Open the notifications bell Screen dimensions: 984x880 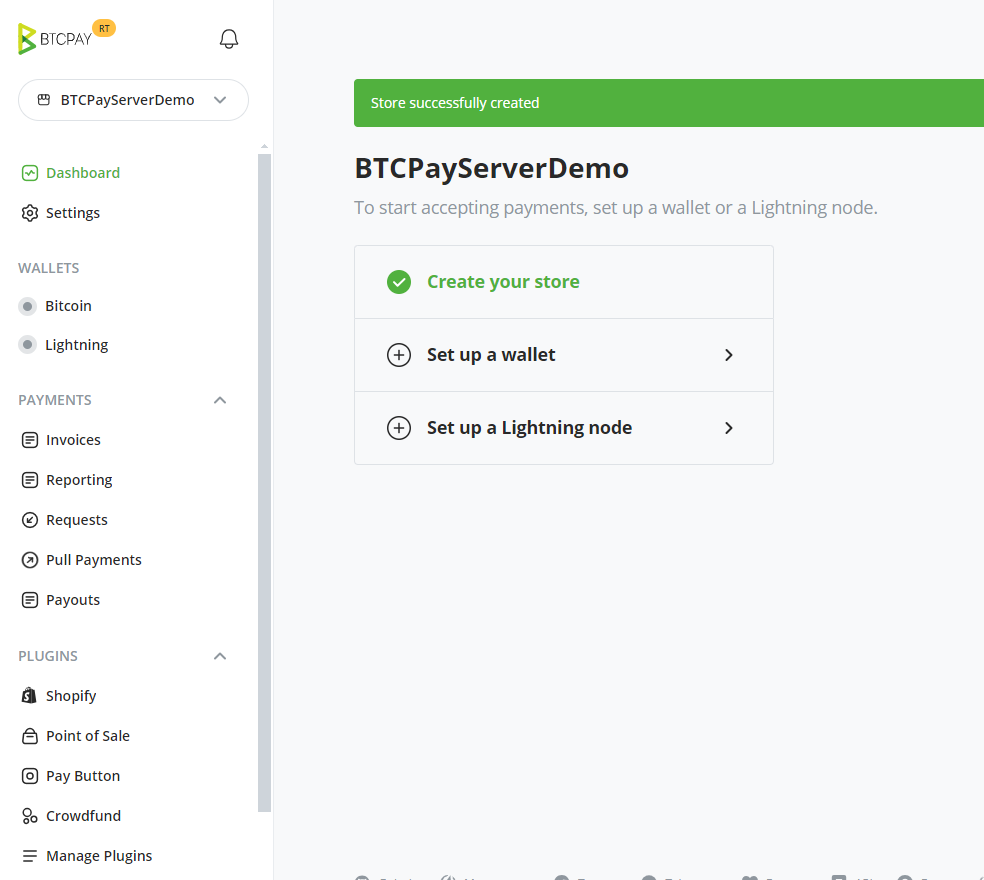229,39
